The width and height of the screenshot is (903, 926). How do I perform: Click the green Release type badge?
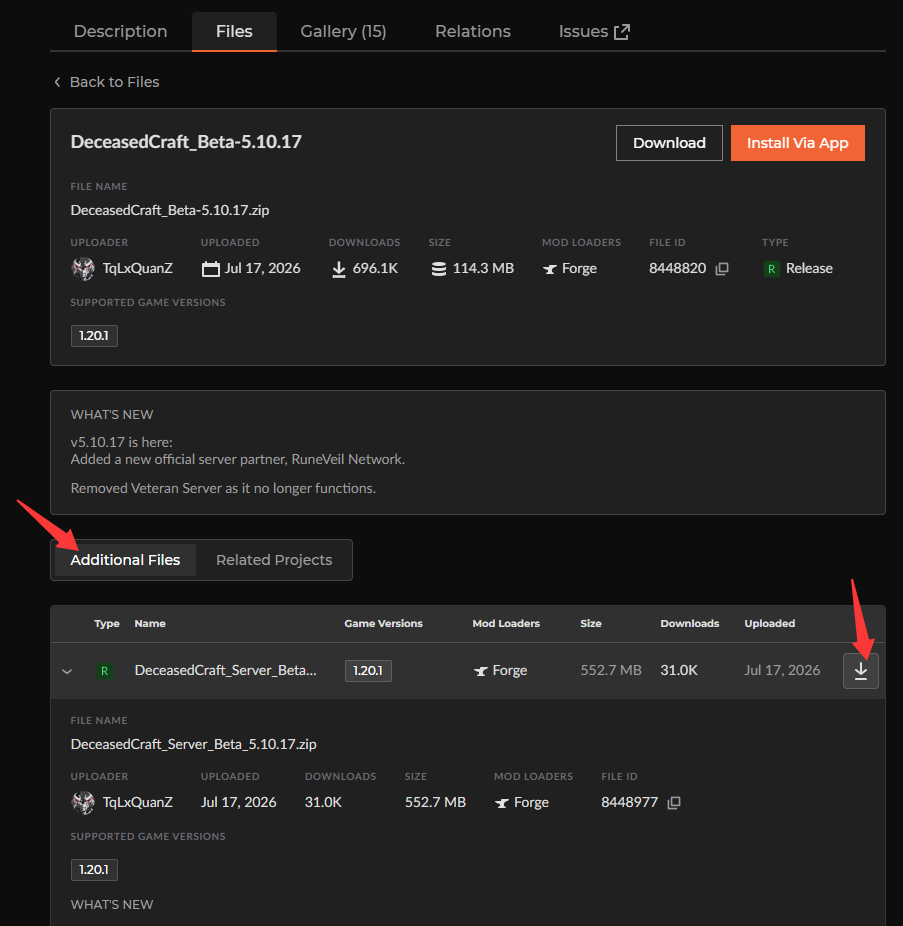771,269
